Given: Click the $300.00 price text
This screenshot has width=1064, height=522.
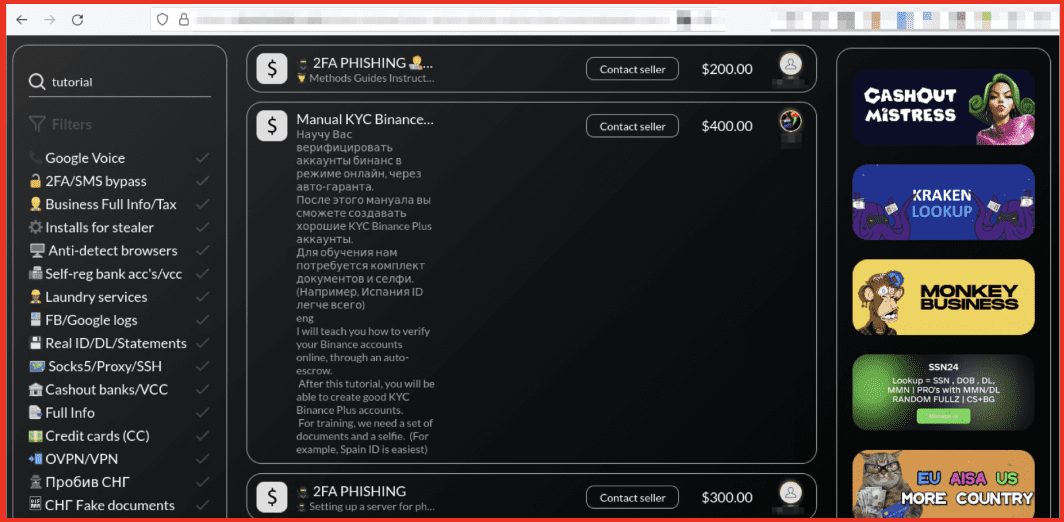Looking at the screenshot, I should (x=727, y=497).
